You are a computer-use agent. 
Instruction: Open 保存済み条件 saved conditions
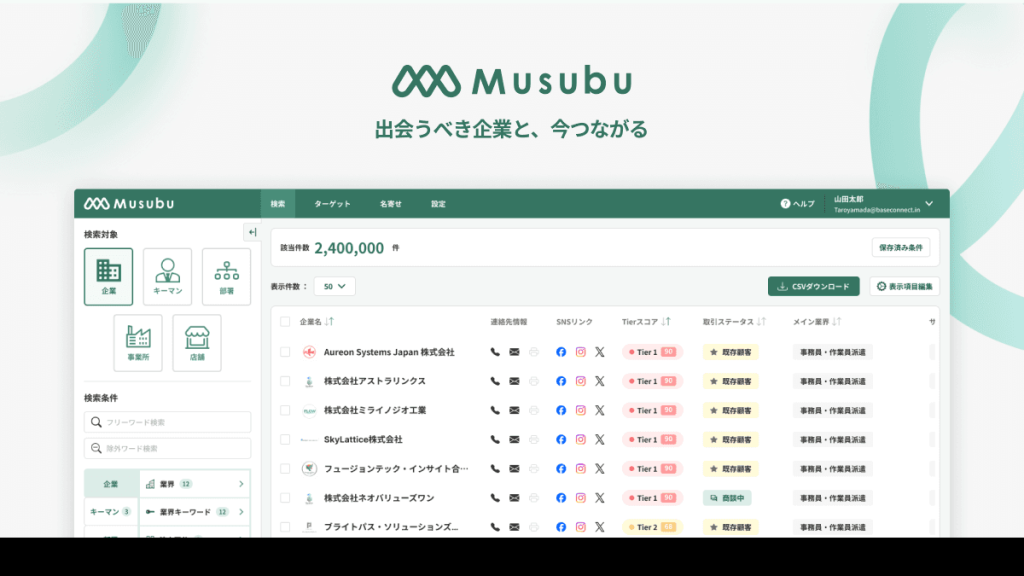coord(901,248)
